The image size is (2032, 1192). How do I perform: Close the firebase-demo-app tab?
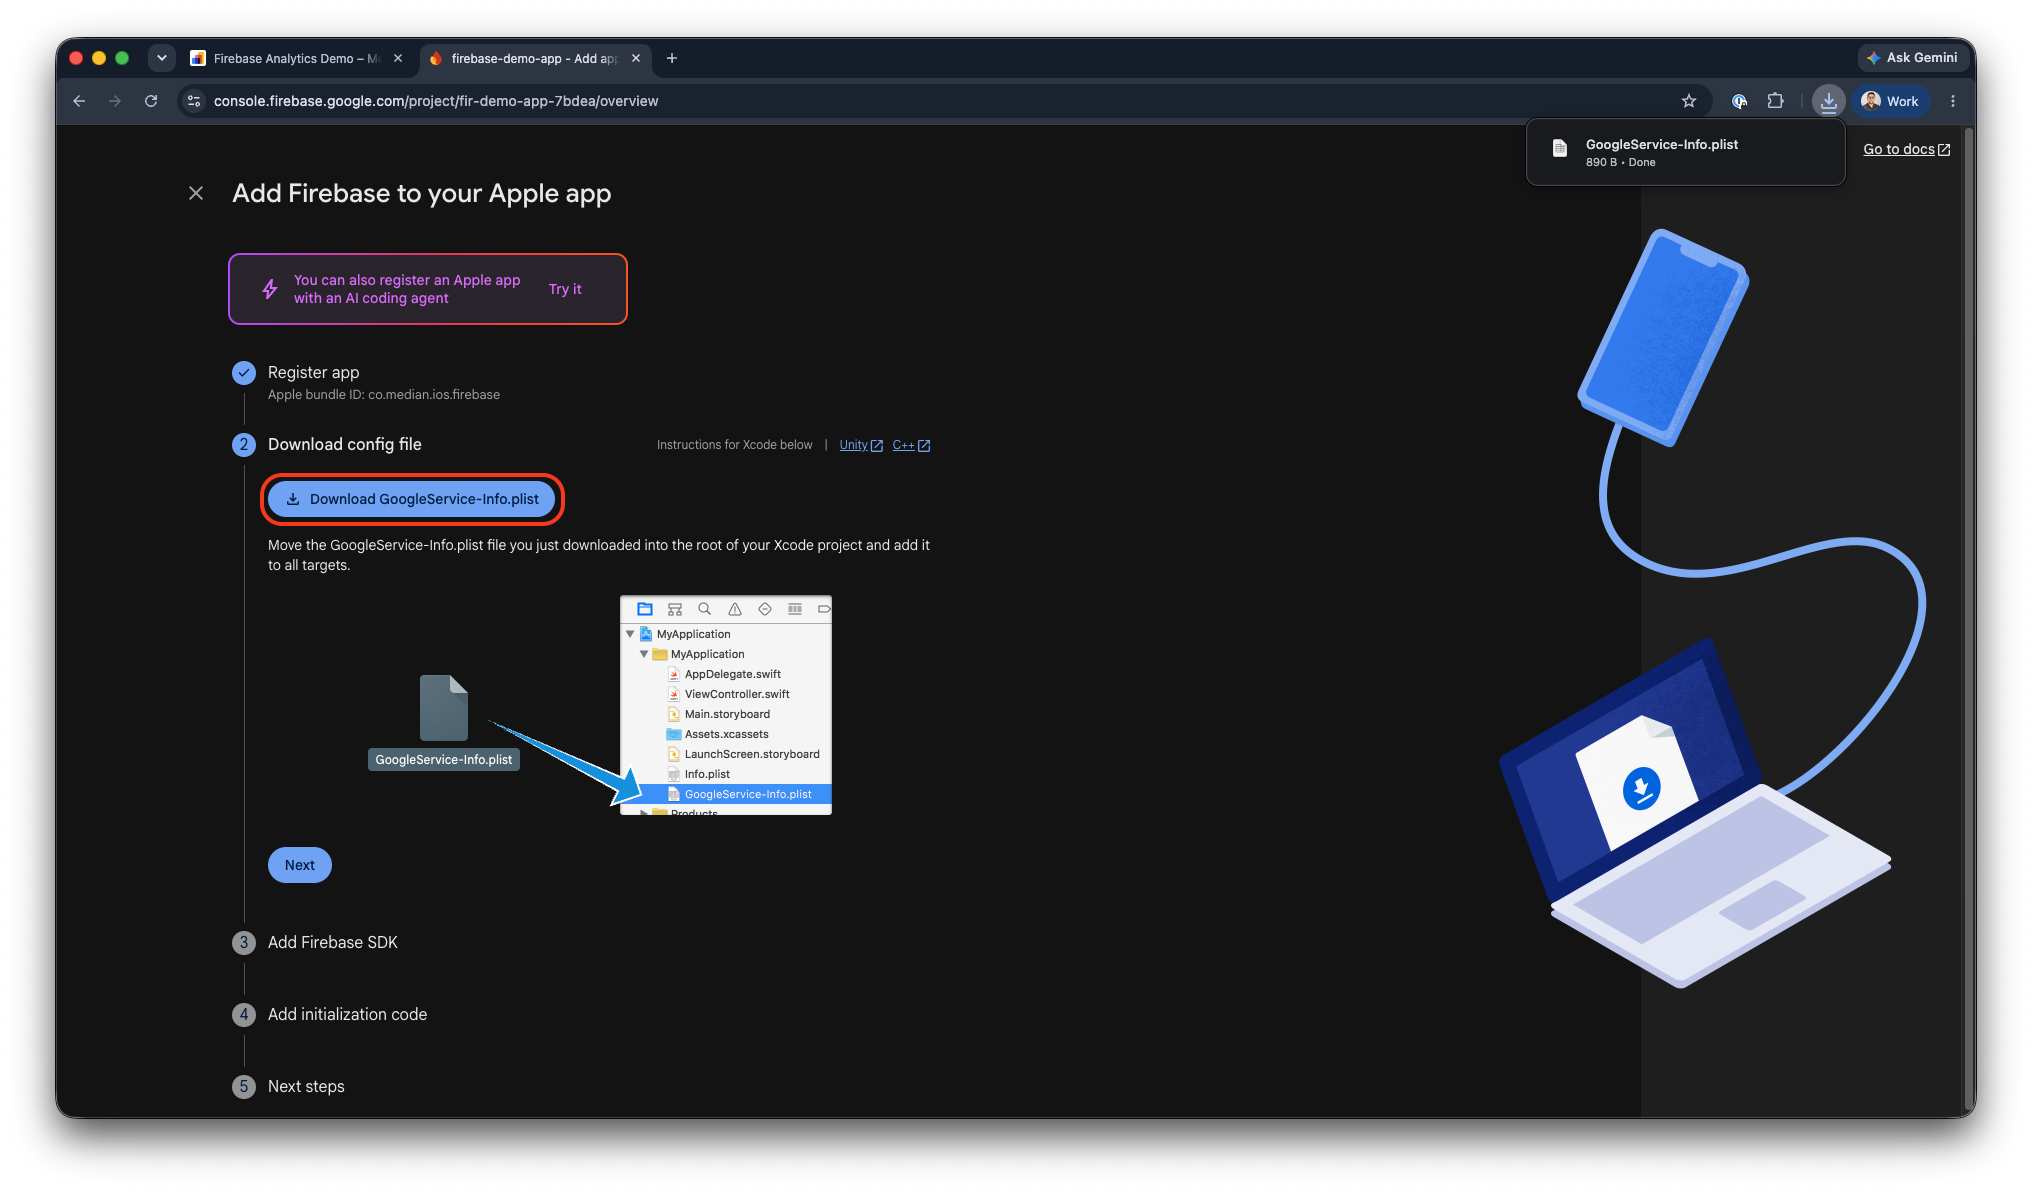[636, 58]
